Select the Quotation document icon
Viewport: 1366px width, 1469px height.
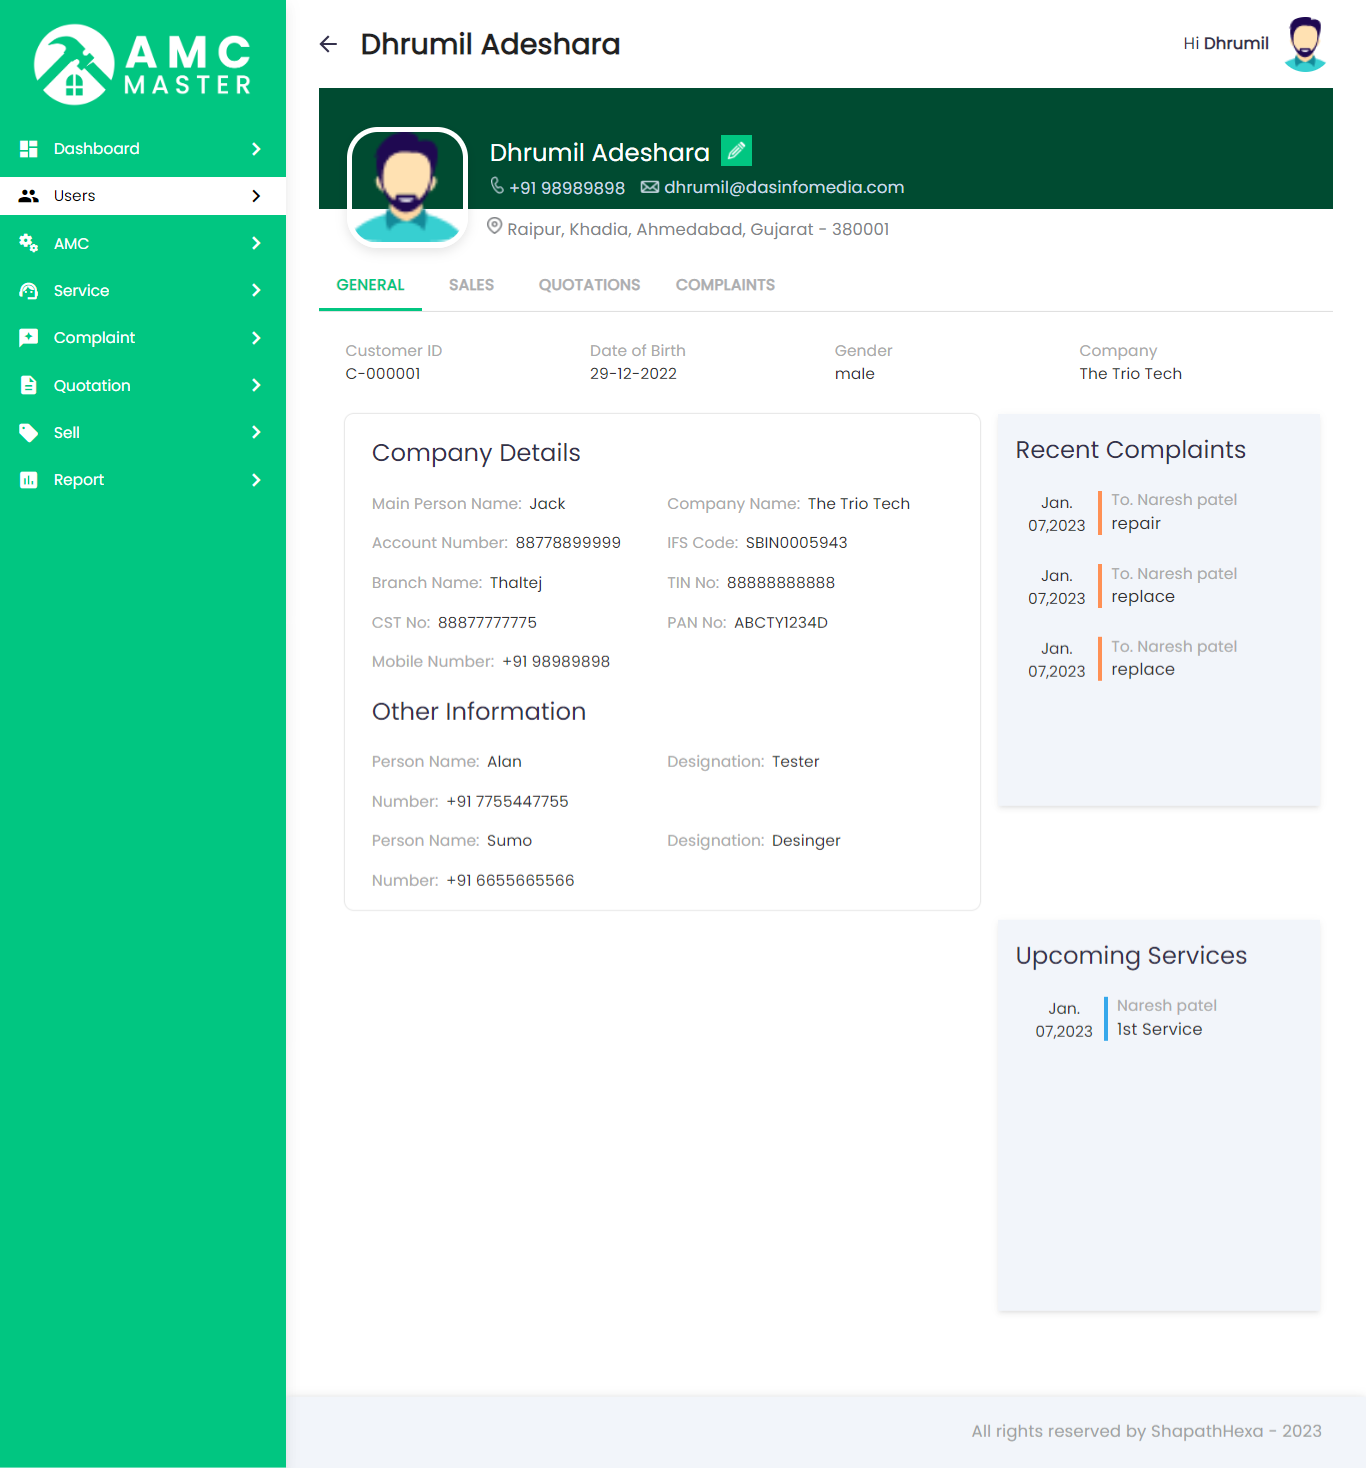point(29,385)
